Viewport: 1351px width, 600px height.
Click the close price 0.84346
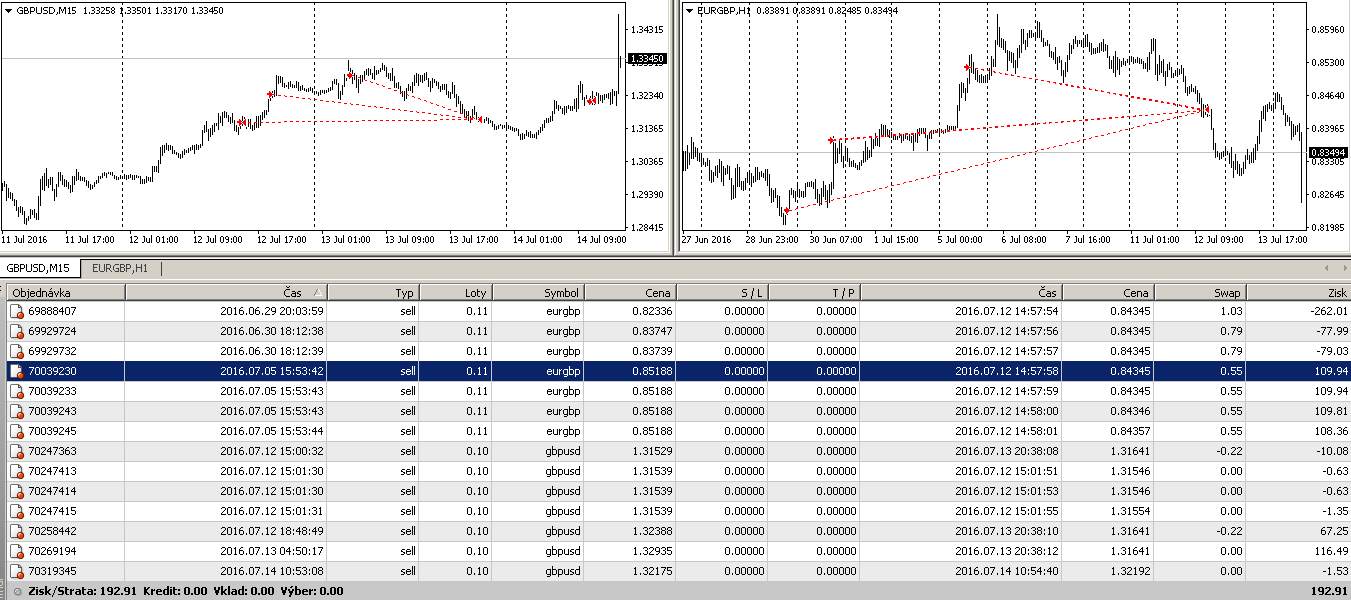tap(1131, 411)
